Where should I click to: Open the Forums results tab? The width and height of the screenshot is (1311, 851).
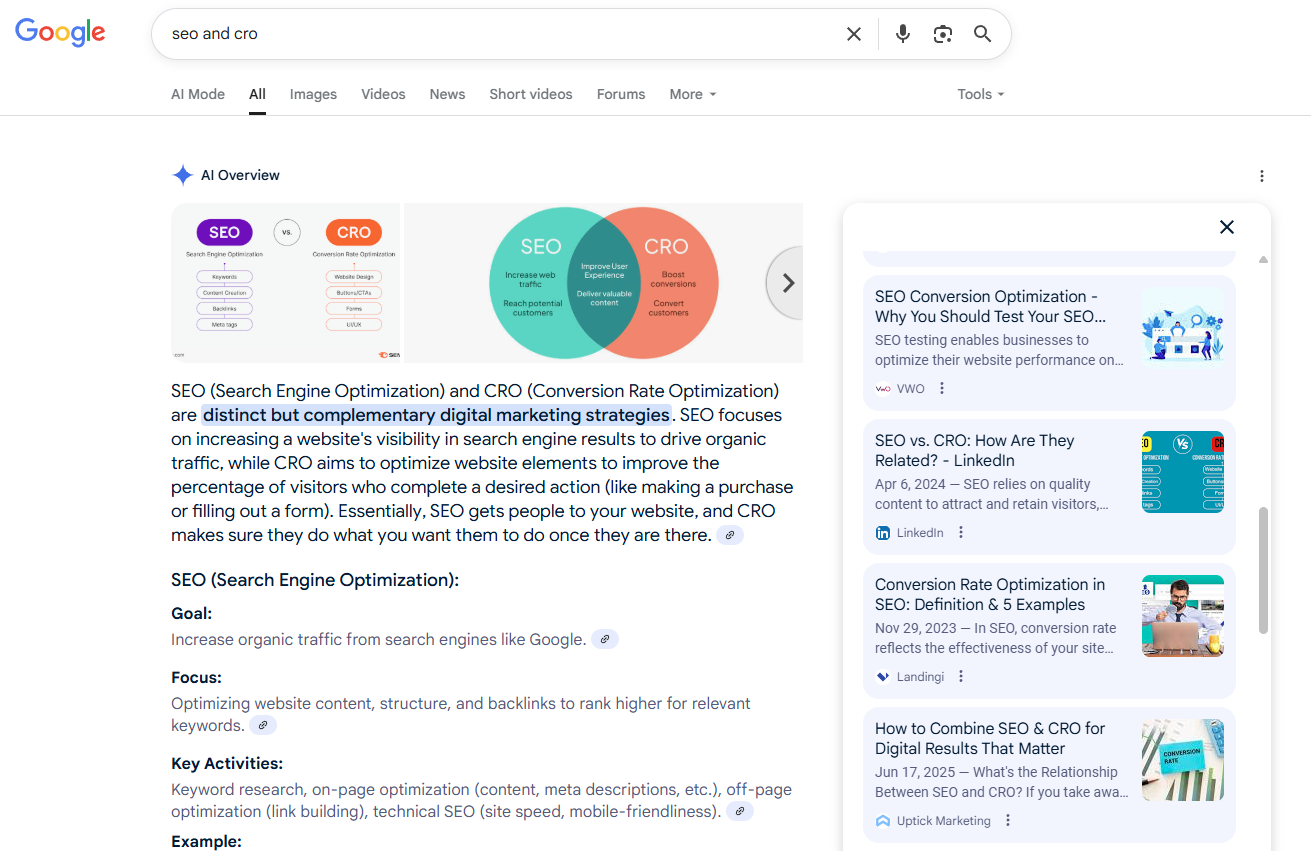[621, 94]
